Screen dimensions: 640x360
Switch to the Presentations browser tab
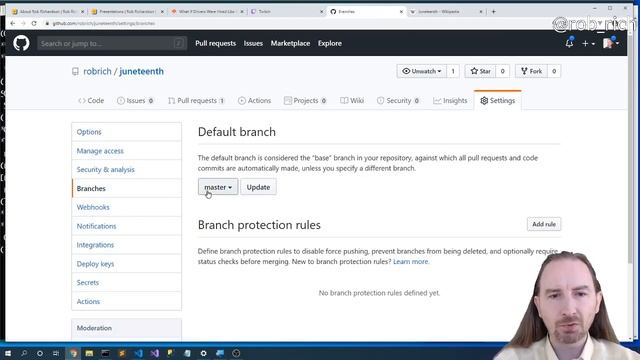[127, 11]
